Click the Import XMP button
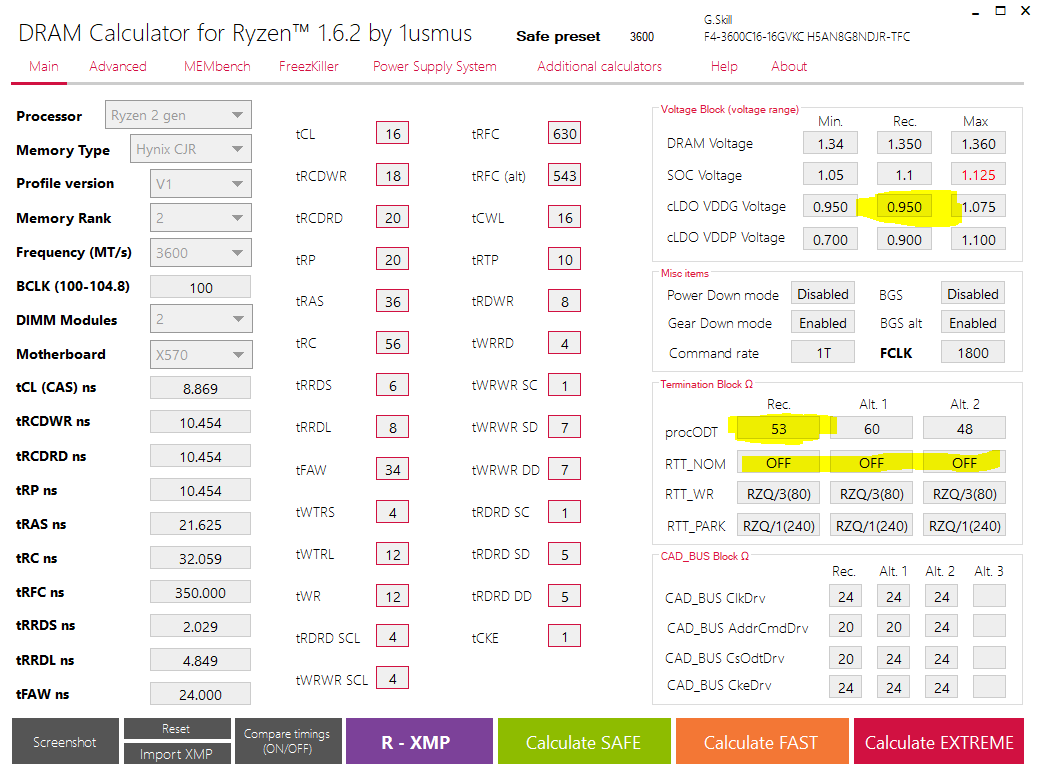This screenshot has height=776, width=1039. 175,754
